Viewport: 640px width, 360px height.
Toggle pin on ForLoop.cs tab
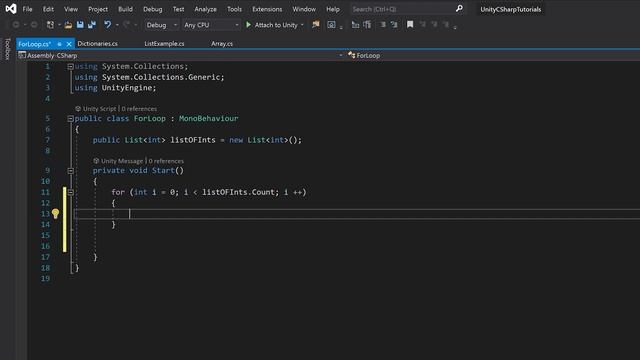pyautogui.click(x=60, y=44)
